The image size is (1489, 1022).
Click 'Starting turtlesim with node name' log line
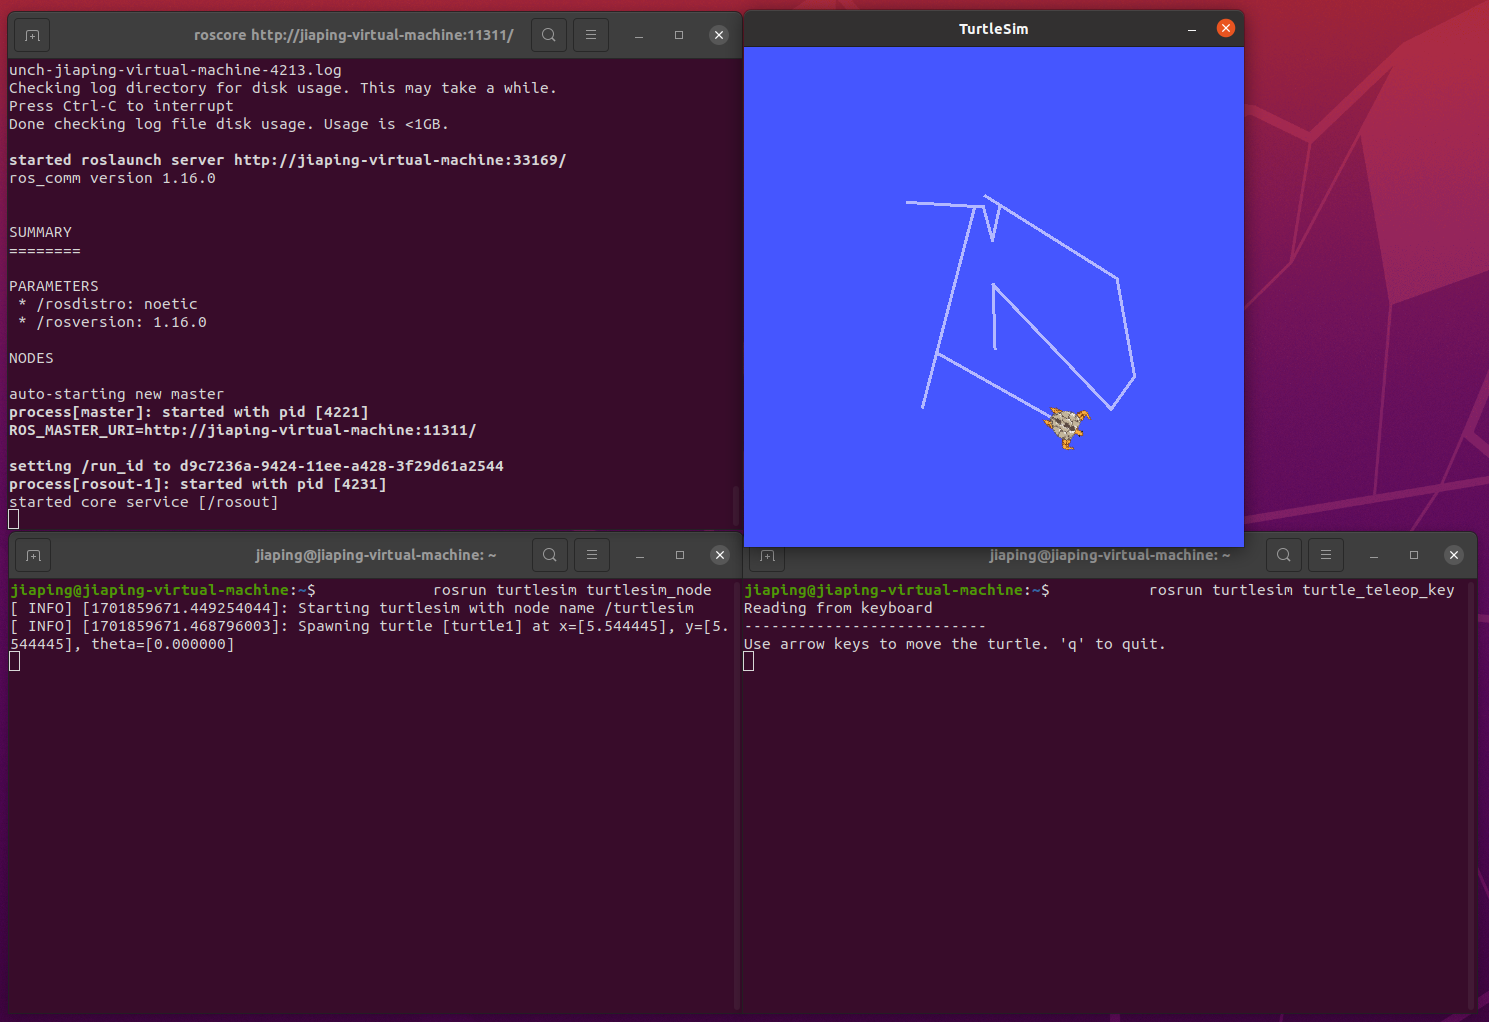pyautogui.click(x=352, y=608)
